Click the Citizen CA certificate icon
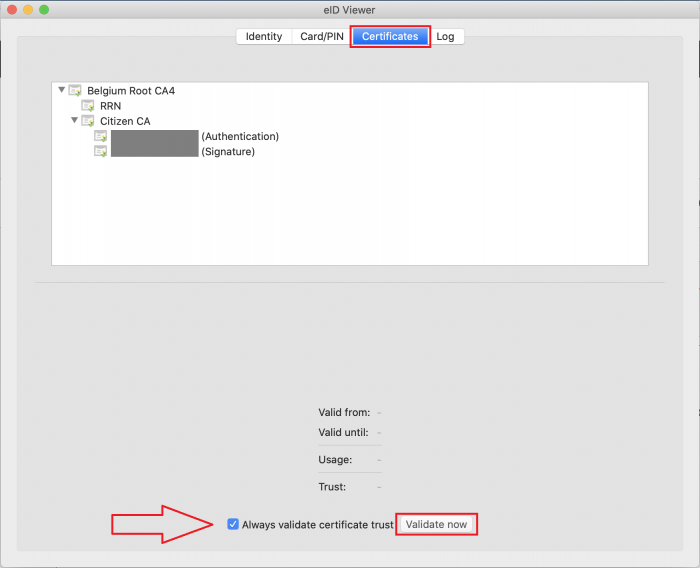The height and width of the screenshot is (568, 700). pos(88,121)
